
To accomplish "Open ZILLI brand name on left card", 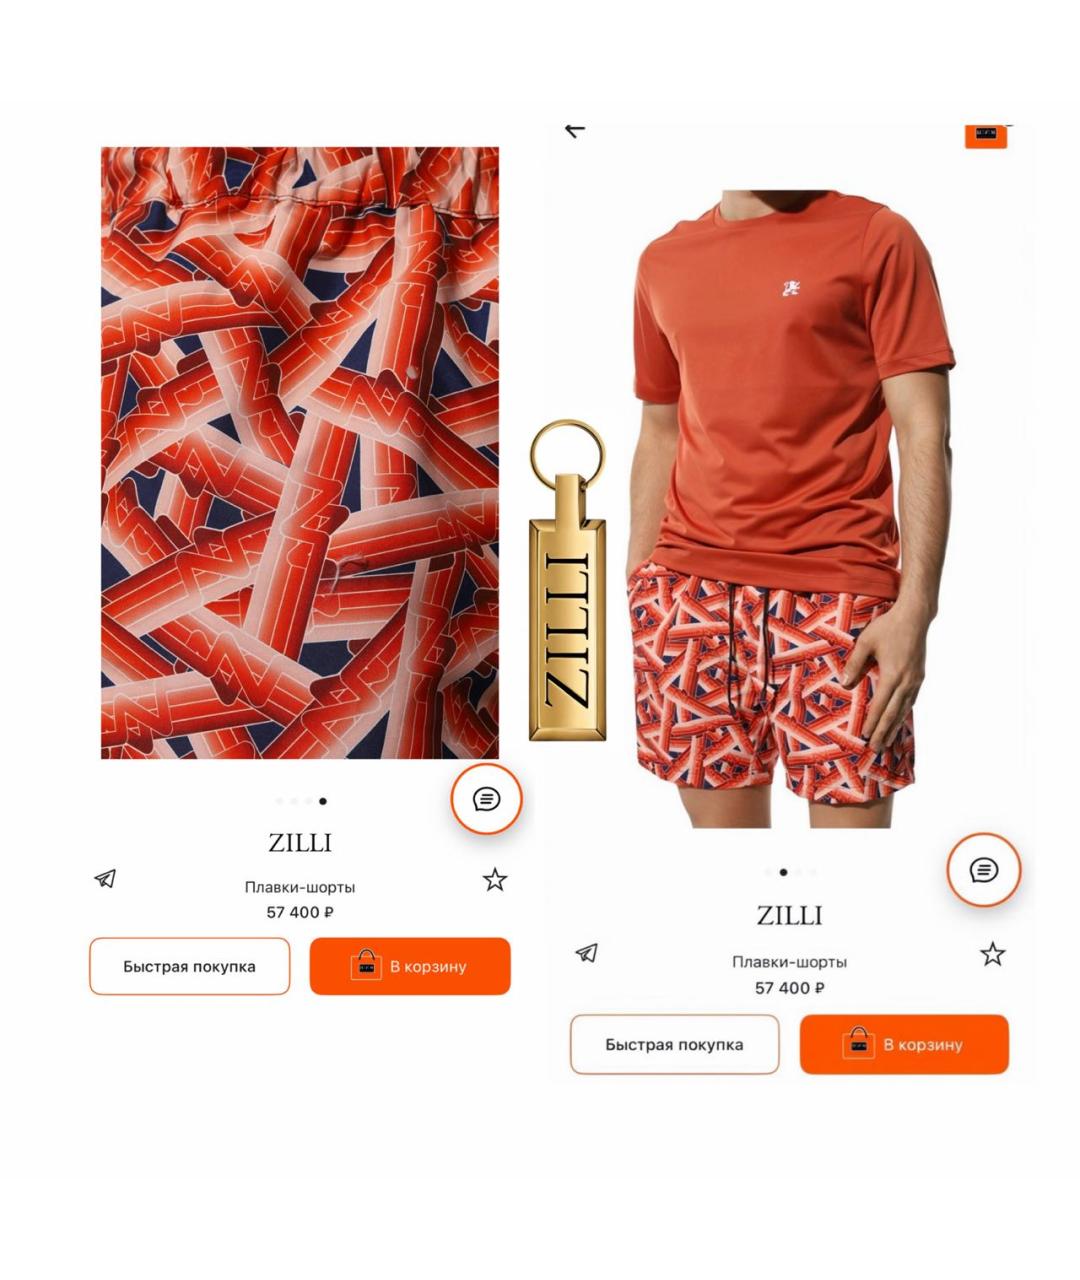I will click(x=300, y=843).
